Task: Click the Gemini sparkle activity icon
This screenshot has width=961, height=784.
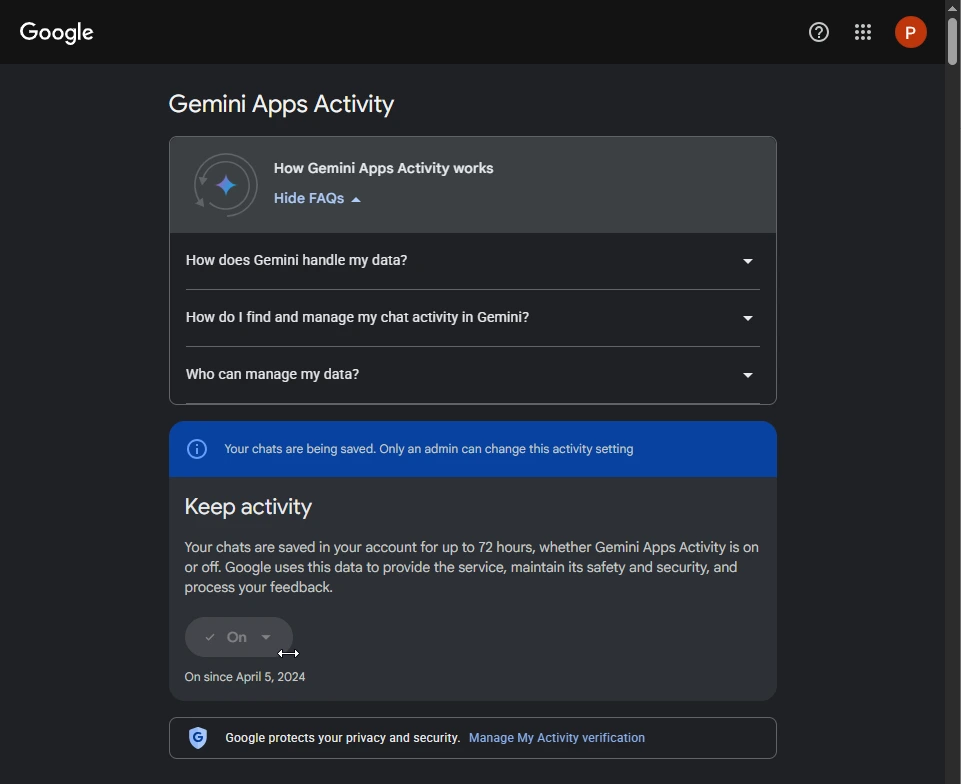Action: 226,185
